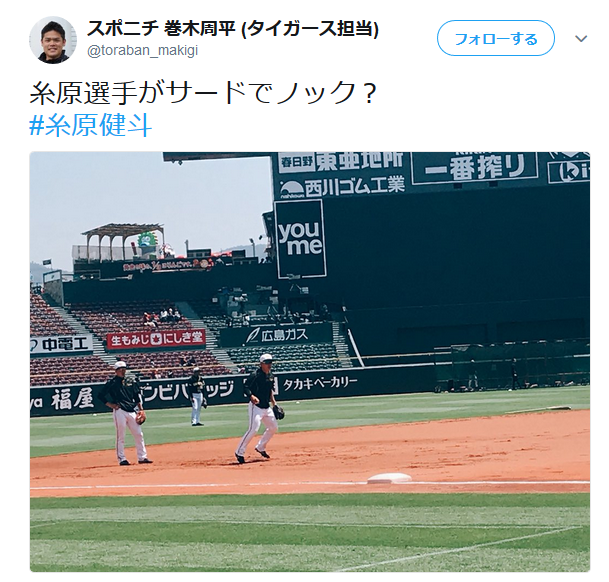Click the 一番搾り advertisement board
This screenshot has width=609, height=582.
pos(475,168)
